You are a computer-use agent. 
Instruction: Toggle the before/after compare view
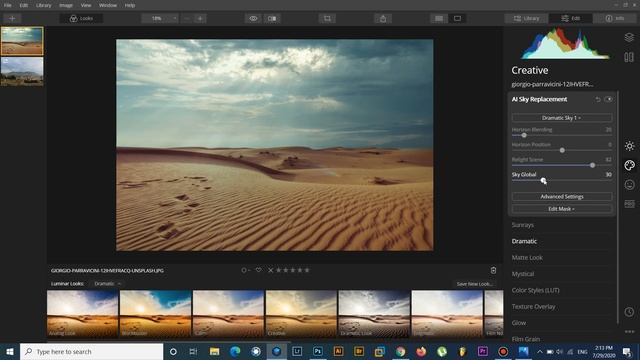pos(272,18)
